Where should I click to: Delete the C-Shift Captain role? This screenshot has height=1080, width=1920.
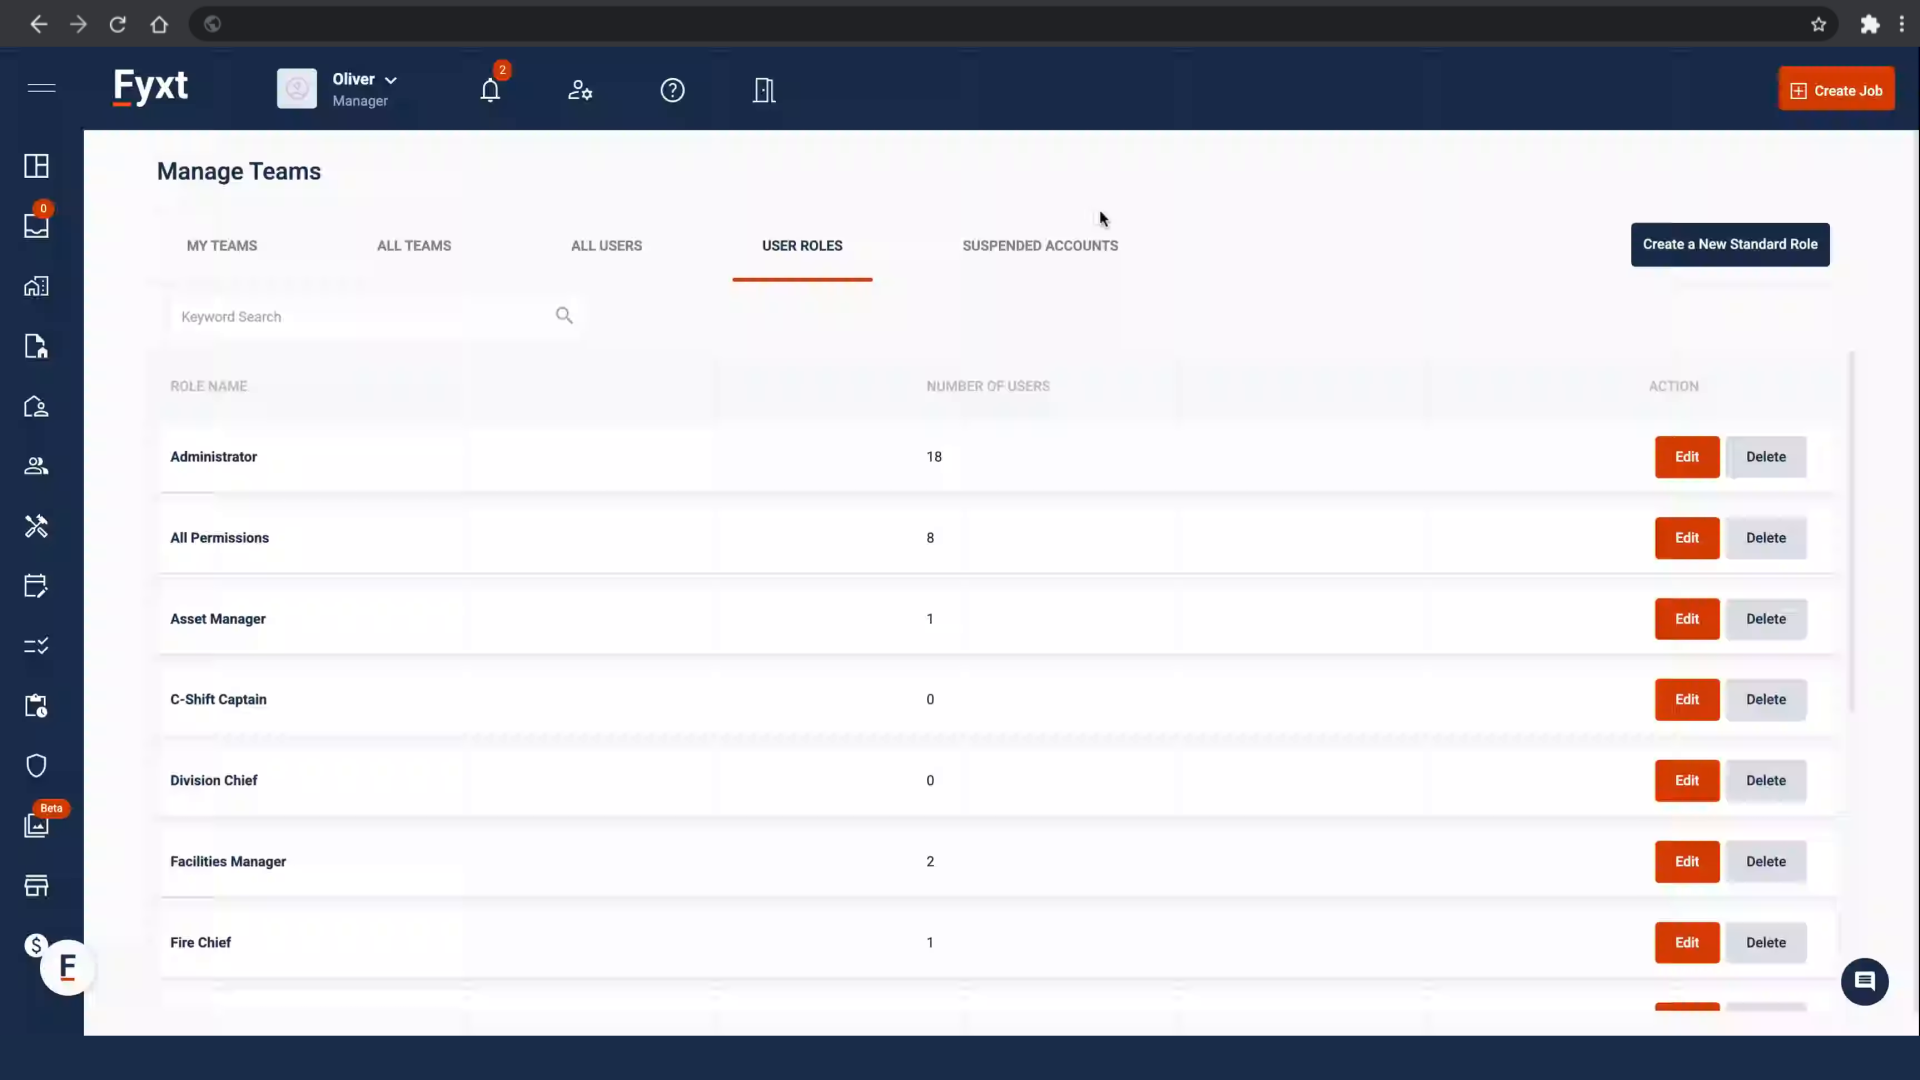pyautogui.click(x=1766, y=700)
